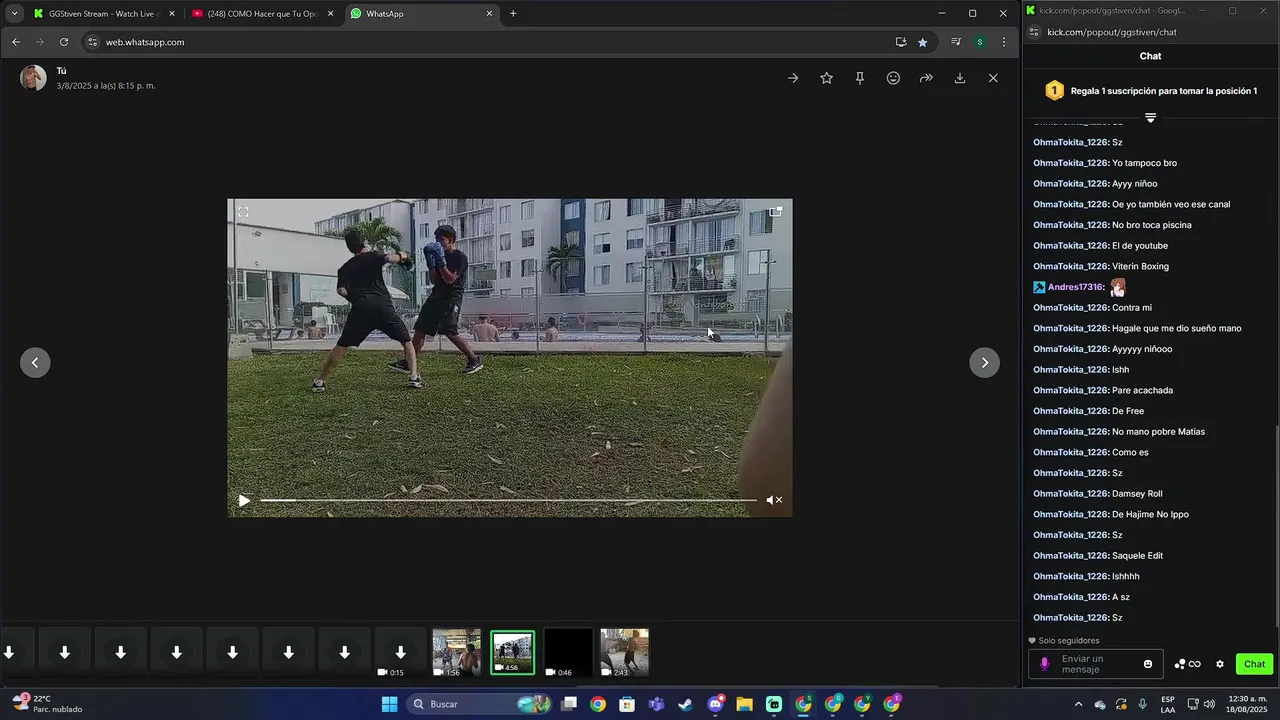
Task: Close the YouTube tab
Action: click(x=330, y=14)
